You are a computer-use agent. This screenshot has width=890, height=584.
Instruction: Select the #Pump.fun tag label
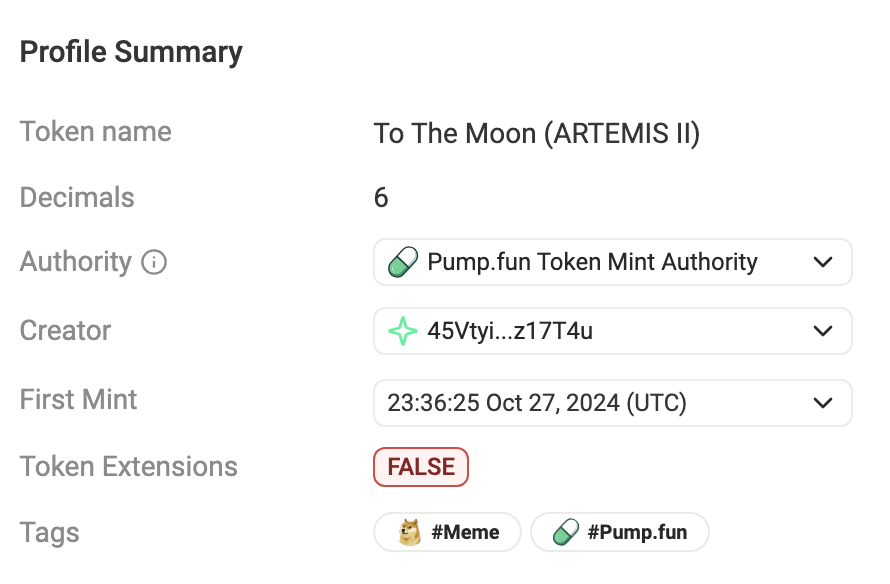pos(637,532)
